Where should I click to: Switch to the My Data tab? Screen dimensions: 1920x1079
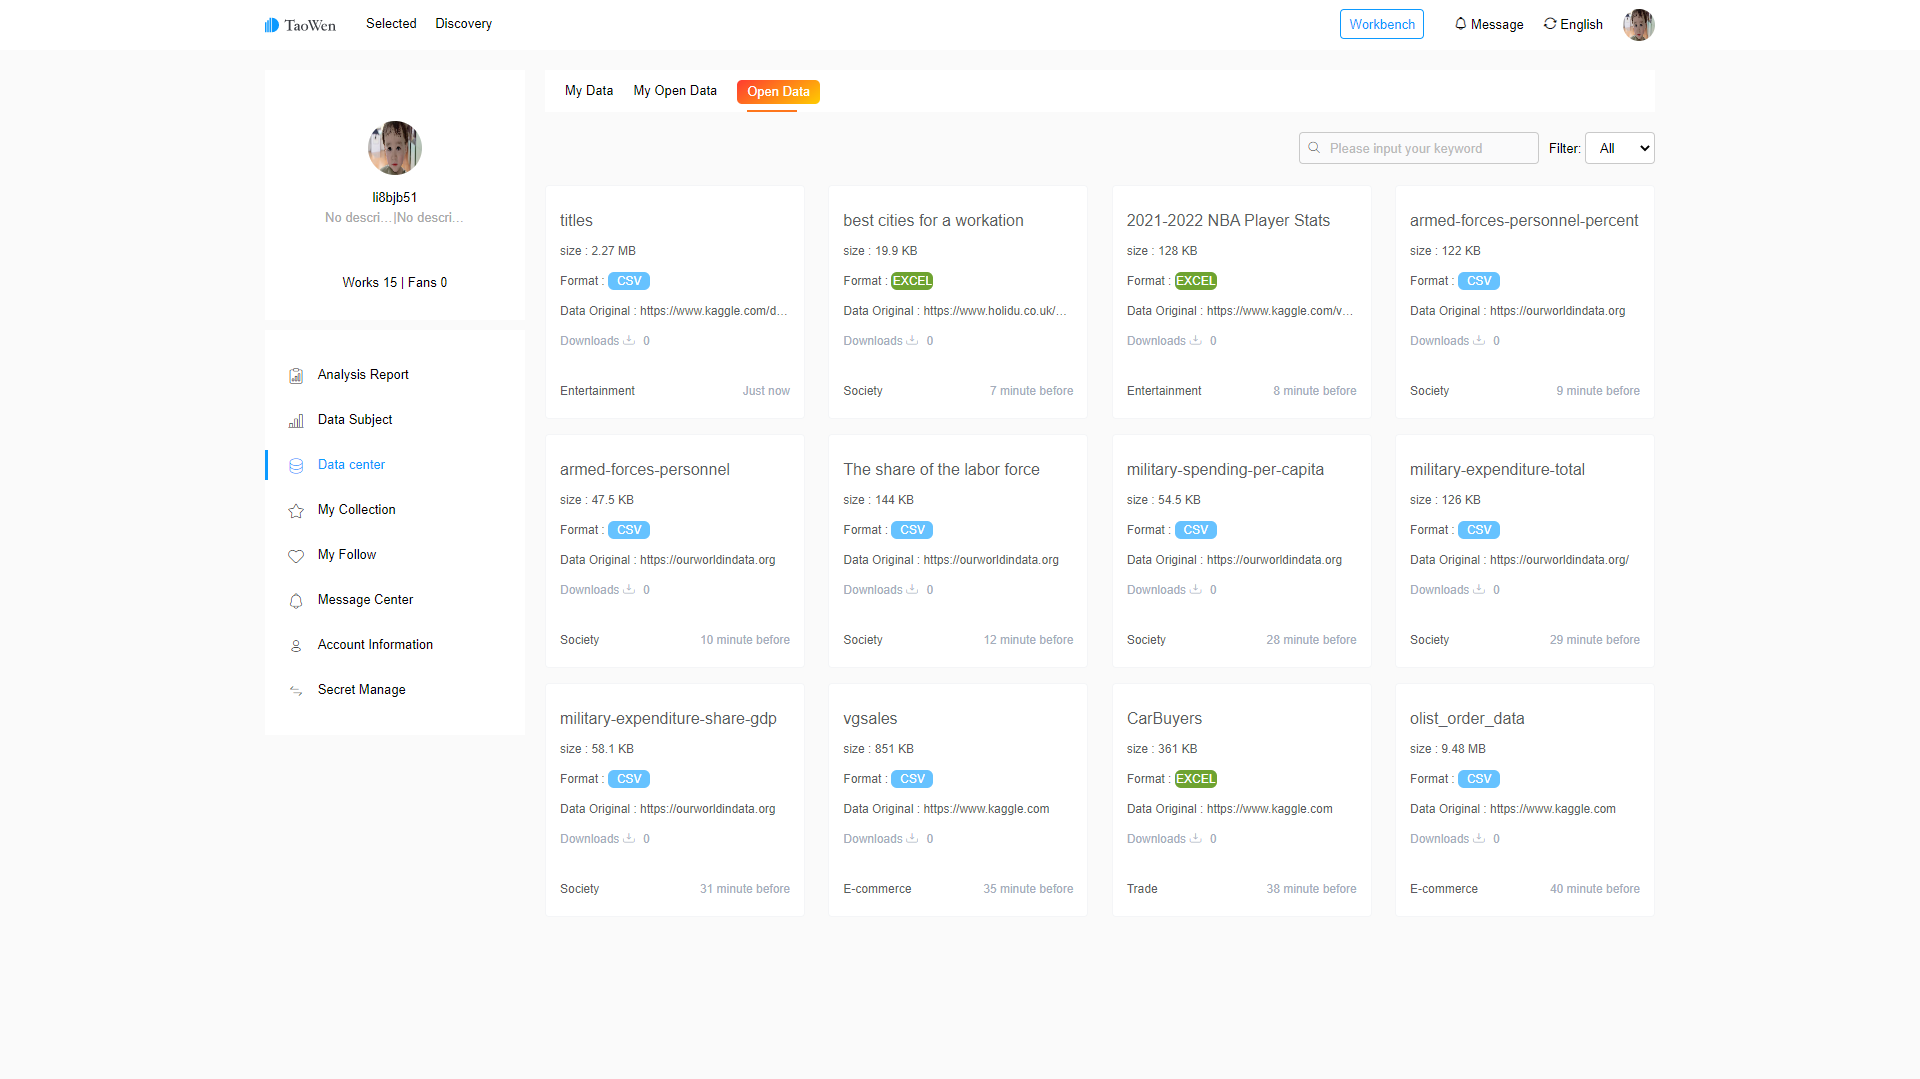(589, 91)
